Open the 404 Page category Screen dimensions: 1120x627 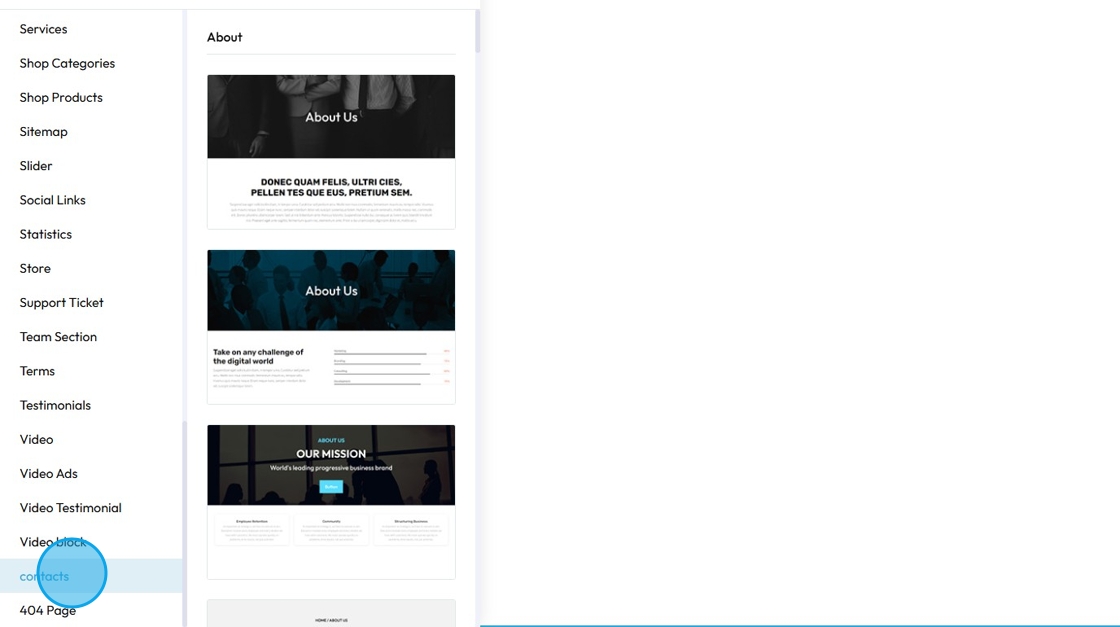click(48, 611)
